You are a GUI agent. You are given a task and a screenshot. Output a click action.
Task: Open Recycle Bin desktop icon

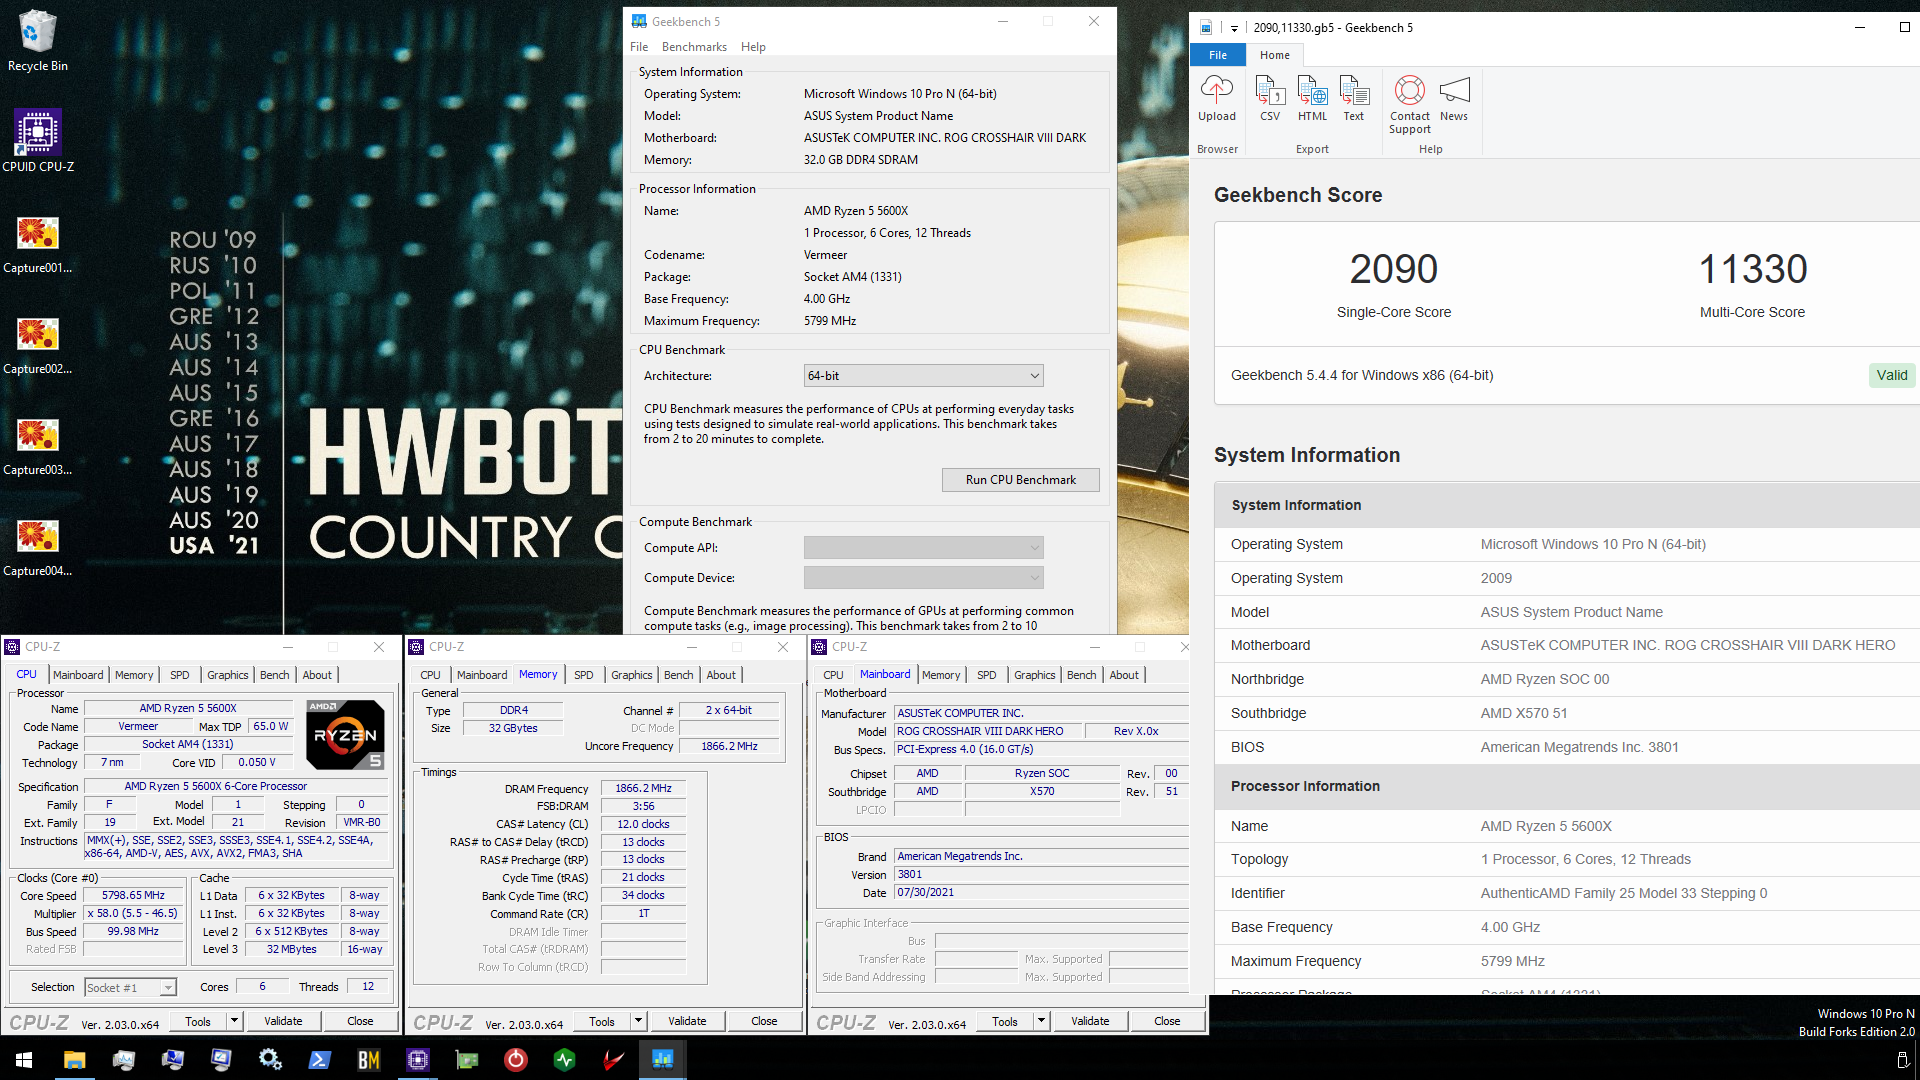(x=38, y=42)
